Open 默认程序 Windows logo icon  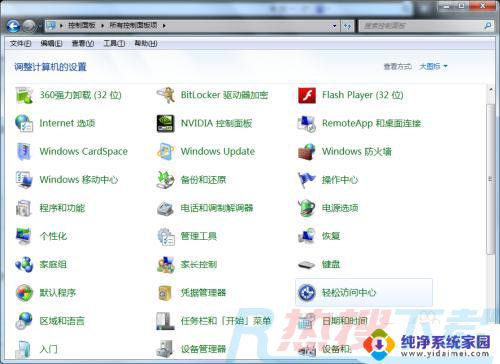[x=24, y=293]
